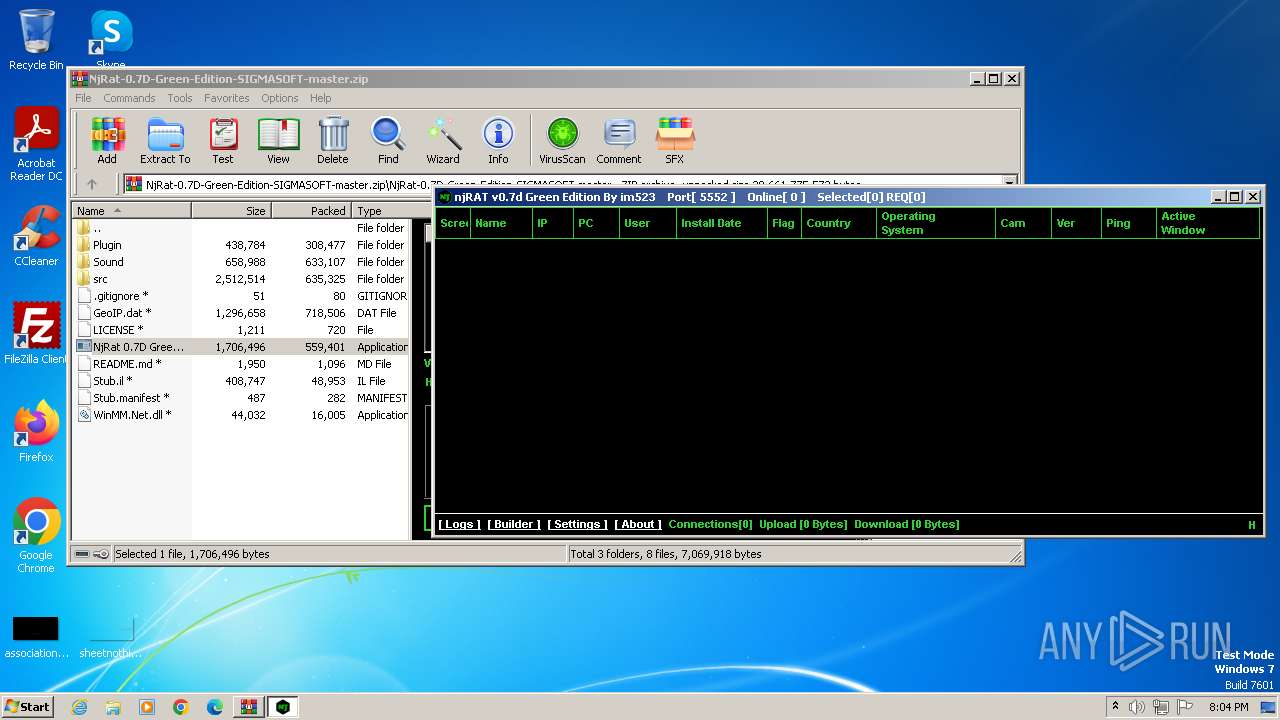Open FileZilla Client desktop icon

click(x=36, y=334)
